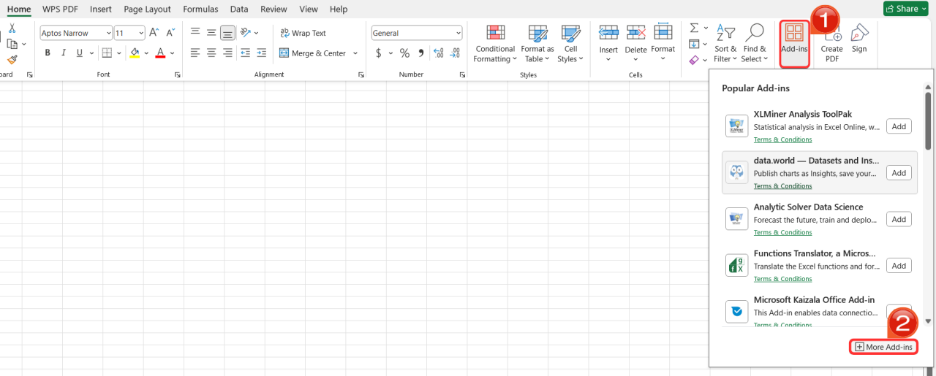Align text left
936x376 pixels.
195,53
